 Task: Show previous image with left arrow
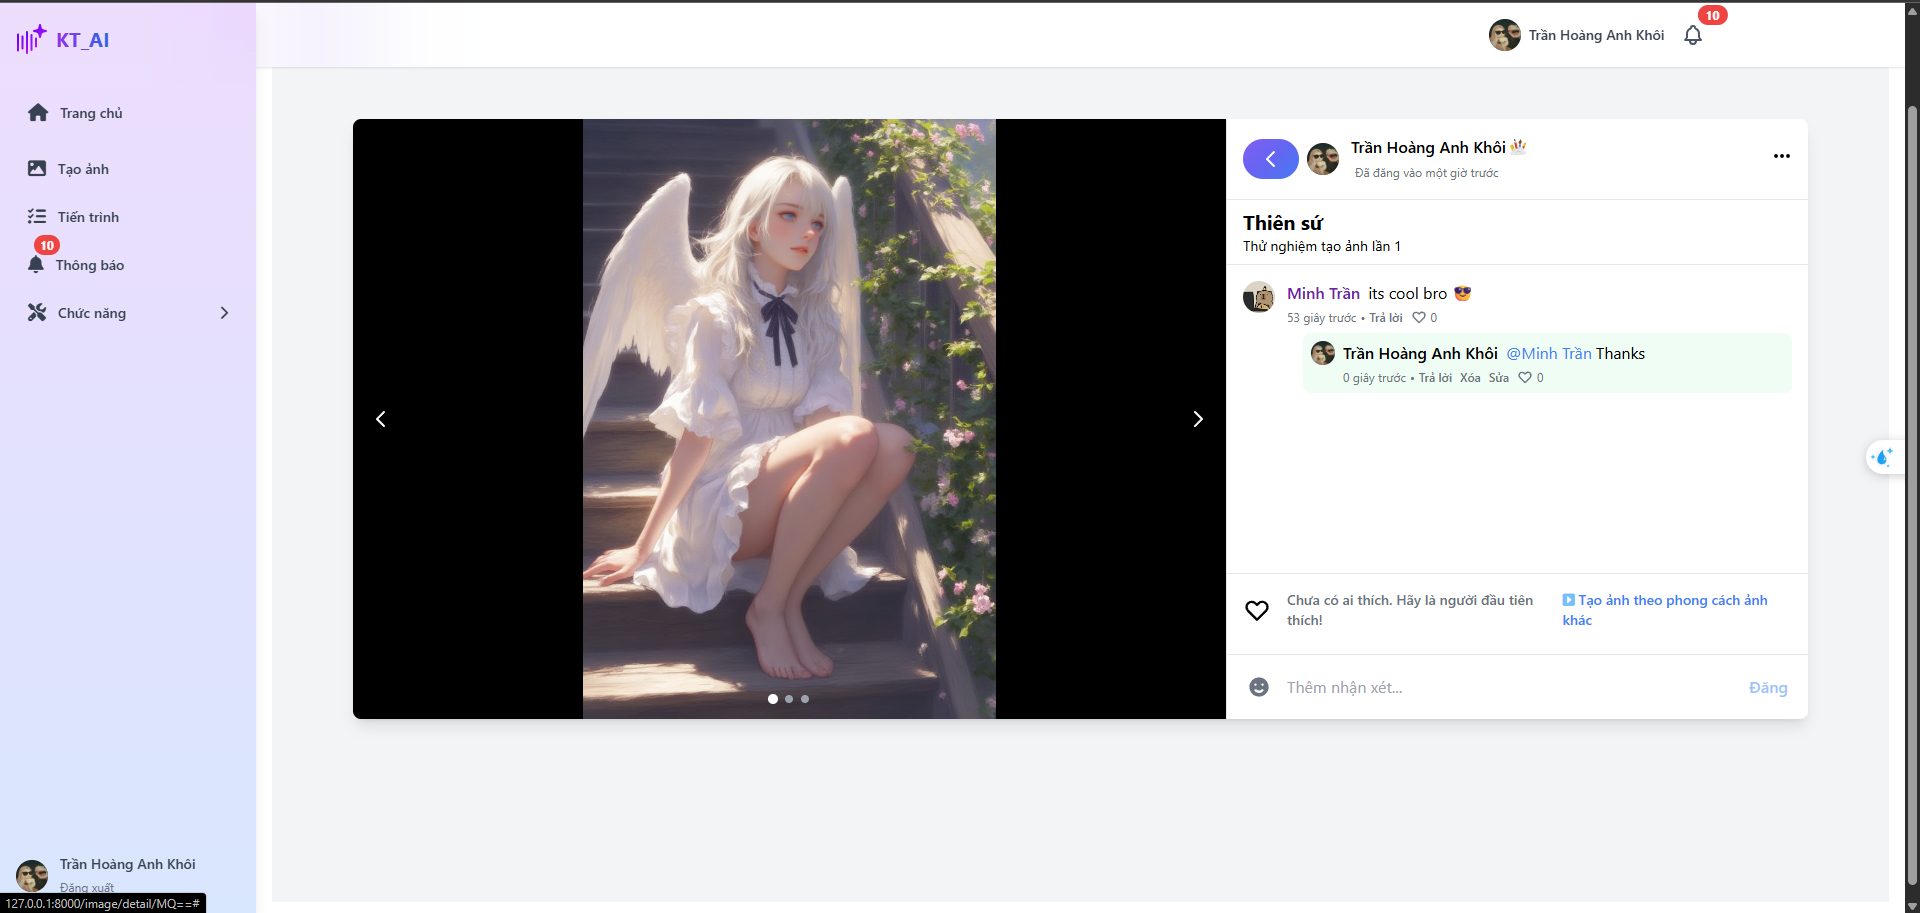click(381, 419)
